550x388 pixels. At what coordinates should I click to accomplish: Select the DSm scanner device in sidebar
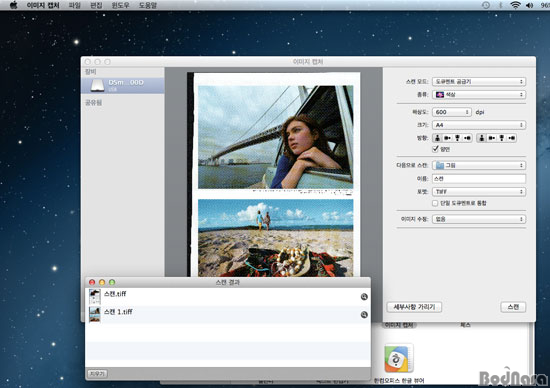(123, 85)
